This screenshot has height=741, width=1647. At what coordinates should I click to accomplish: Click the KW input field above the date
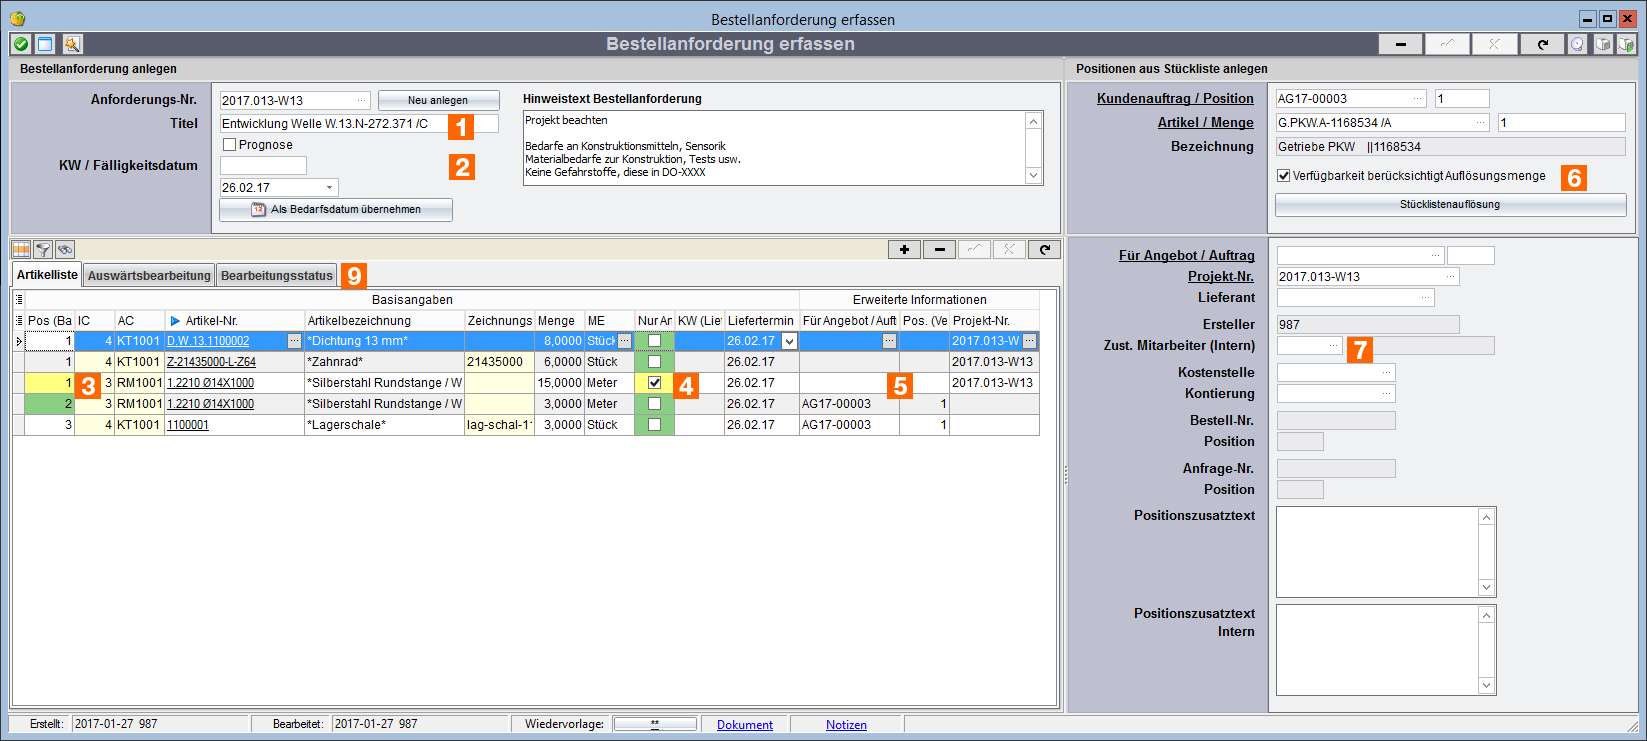click(x=263, y=166)
